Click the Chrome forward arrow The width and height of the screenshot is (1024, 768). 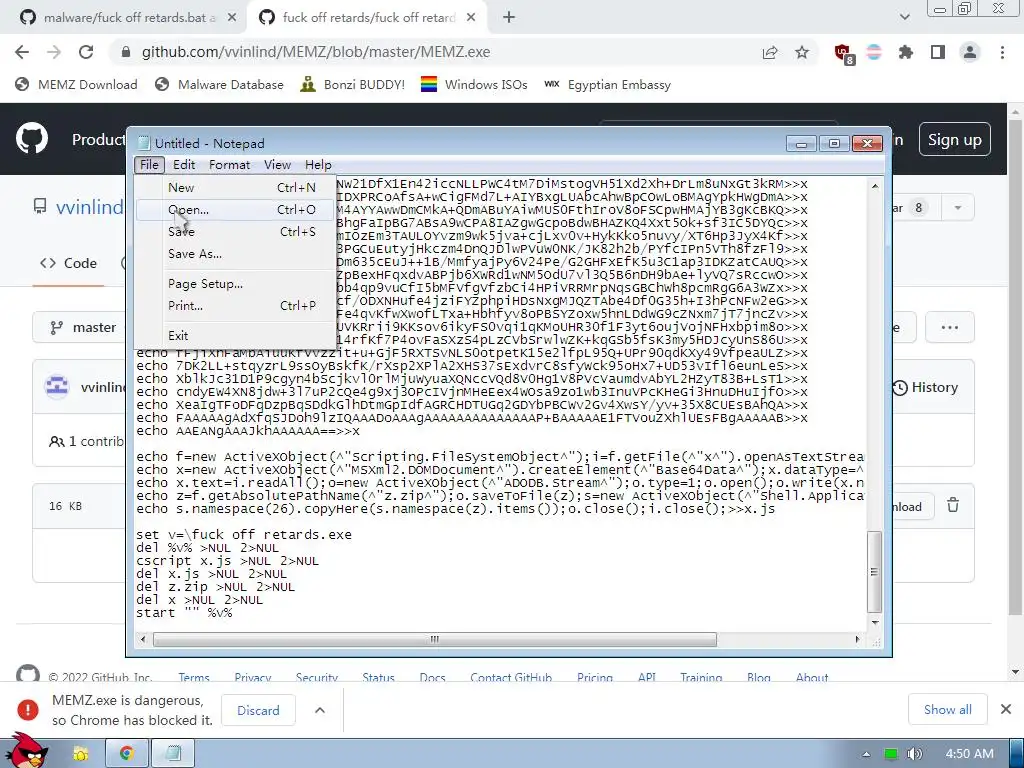[x=54, y=52]
